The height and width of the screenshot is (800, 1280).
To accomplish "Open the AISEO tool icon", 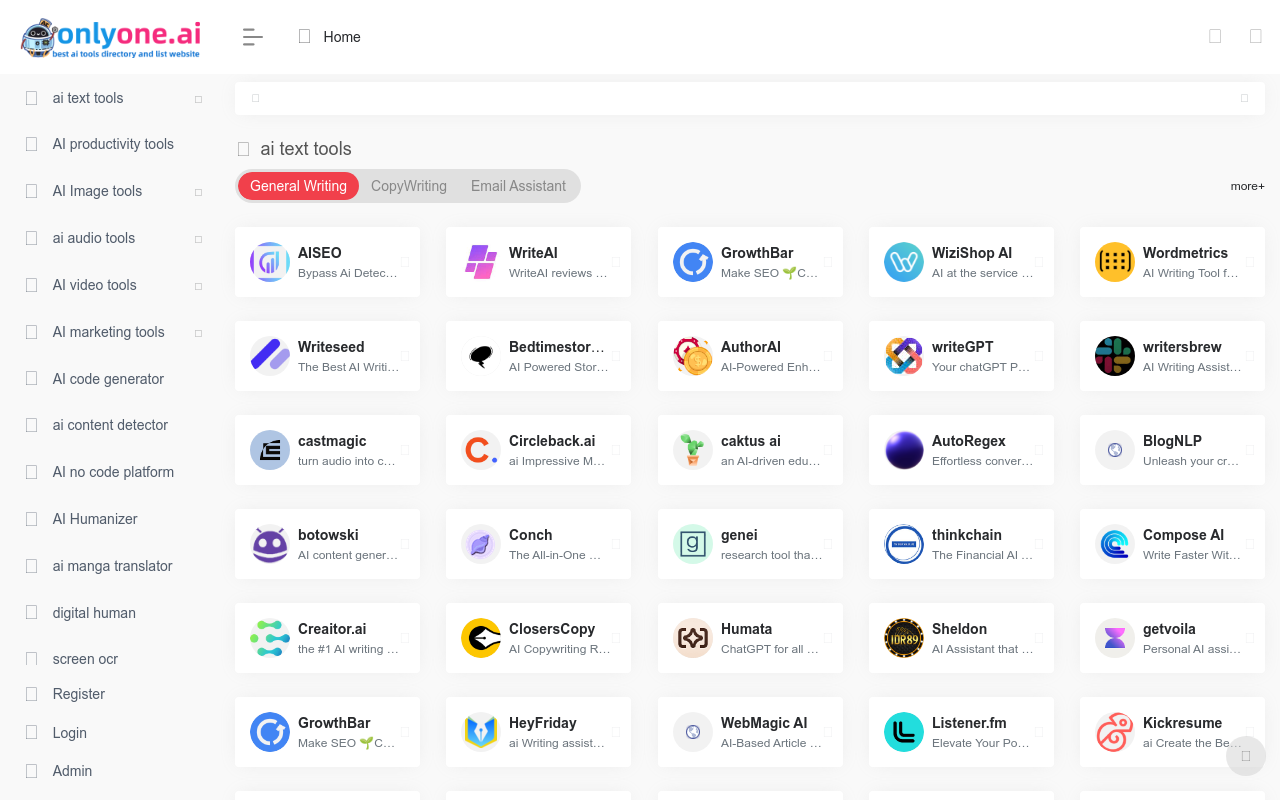I will point(270,262).
